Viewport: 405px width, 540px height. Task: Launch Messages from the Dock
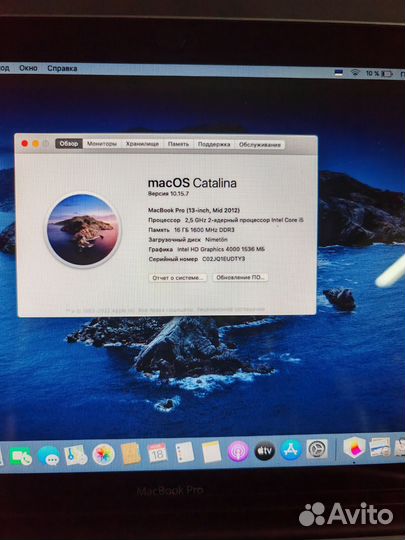coord(49,456)
